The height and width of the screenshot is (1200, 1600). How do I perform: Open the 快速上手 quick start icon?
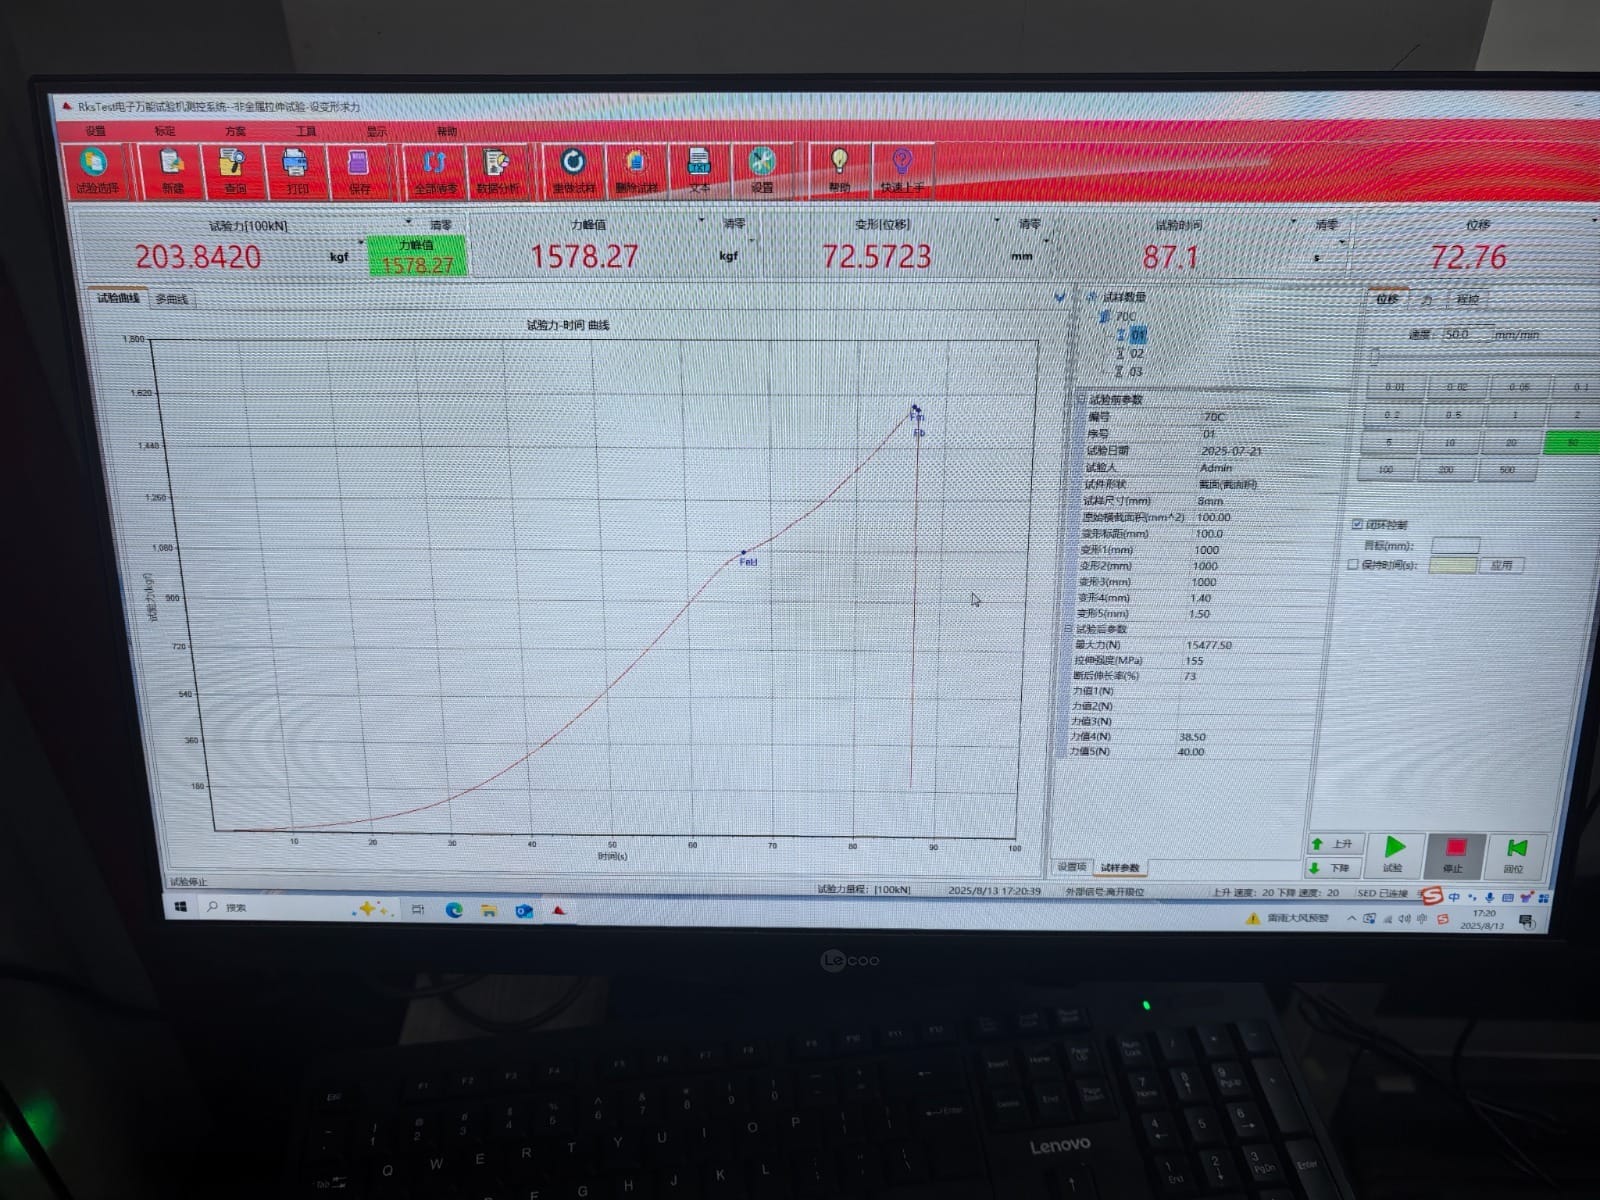click(902, 169)
